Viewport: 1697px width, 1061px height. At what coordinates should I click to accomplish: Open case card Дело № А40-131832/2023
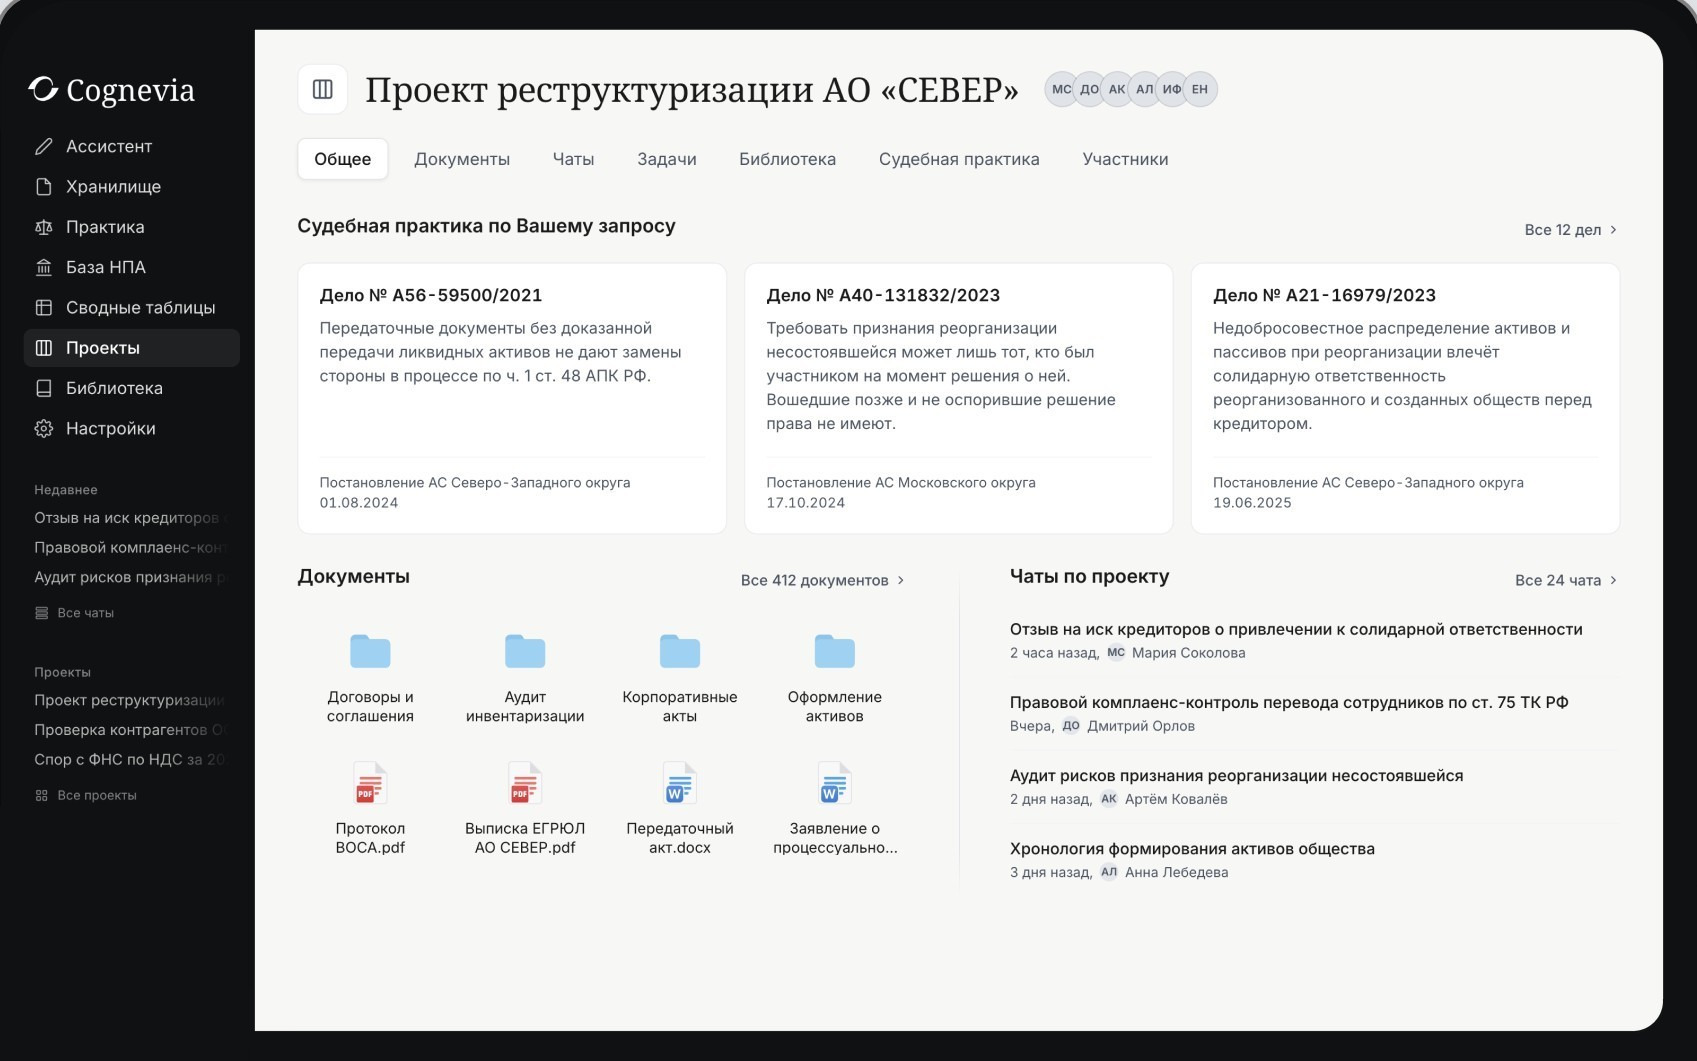[x=958, y=398]
